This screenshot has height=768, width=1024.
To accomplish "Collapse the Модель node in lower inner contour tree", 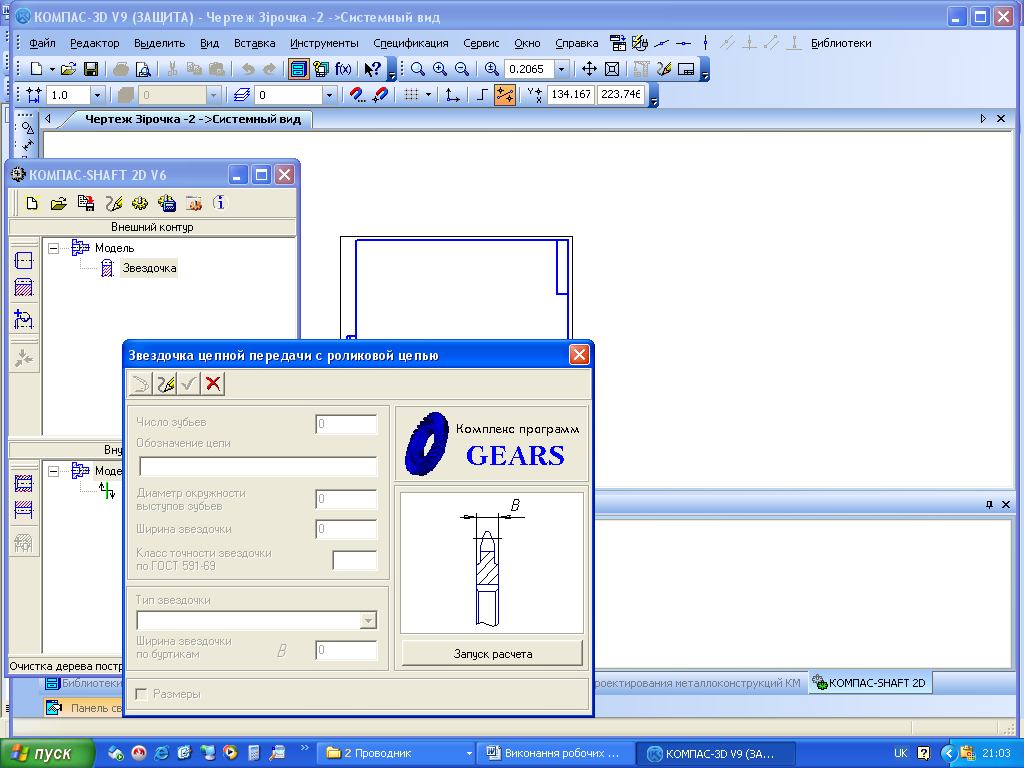I will point(54,471).
